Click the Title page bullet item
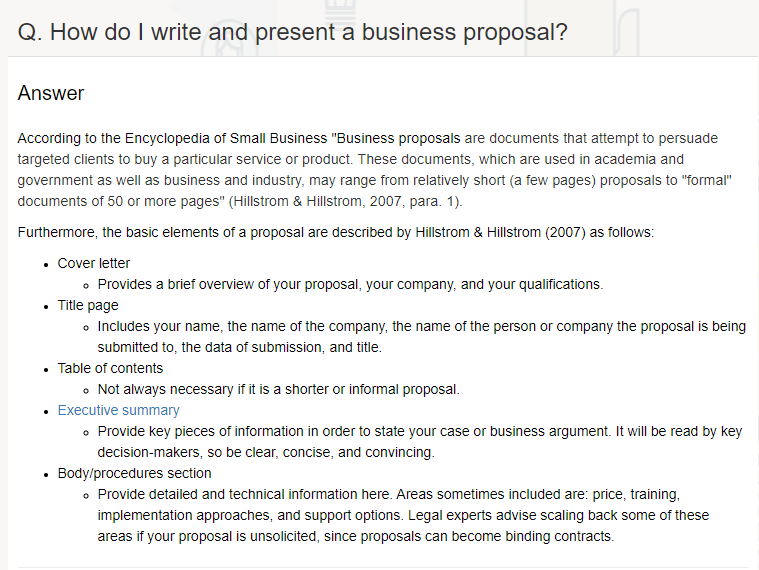Viewport: 759px width, 570px height. click(88, 305)
